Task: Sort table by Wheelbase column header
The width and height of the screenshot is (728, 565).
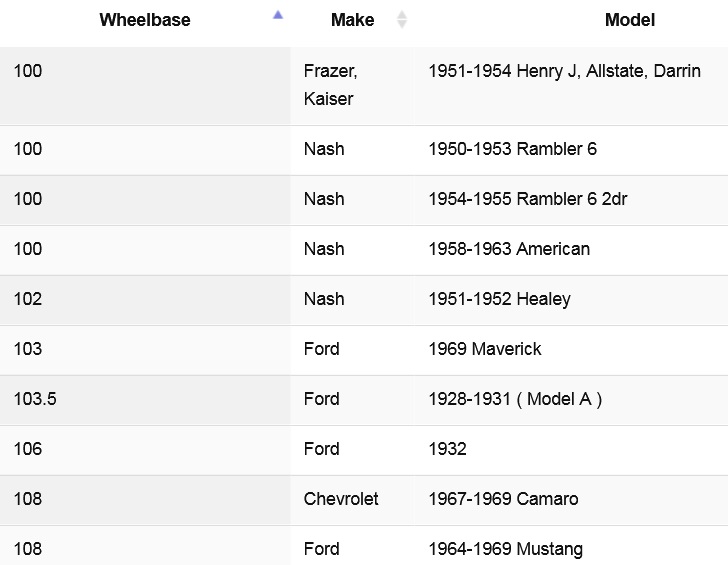Action: point(145,20)
